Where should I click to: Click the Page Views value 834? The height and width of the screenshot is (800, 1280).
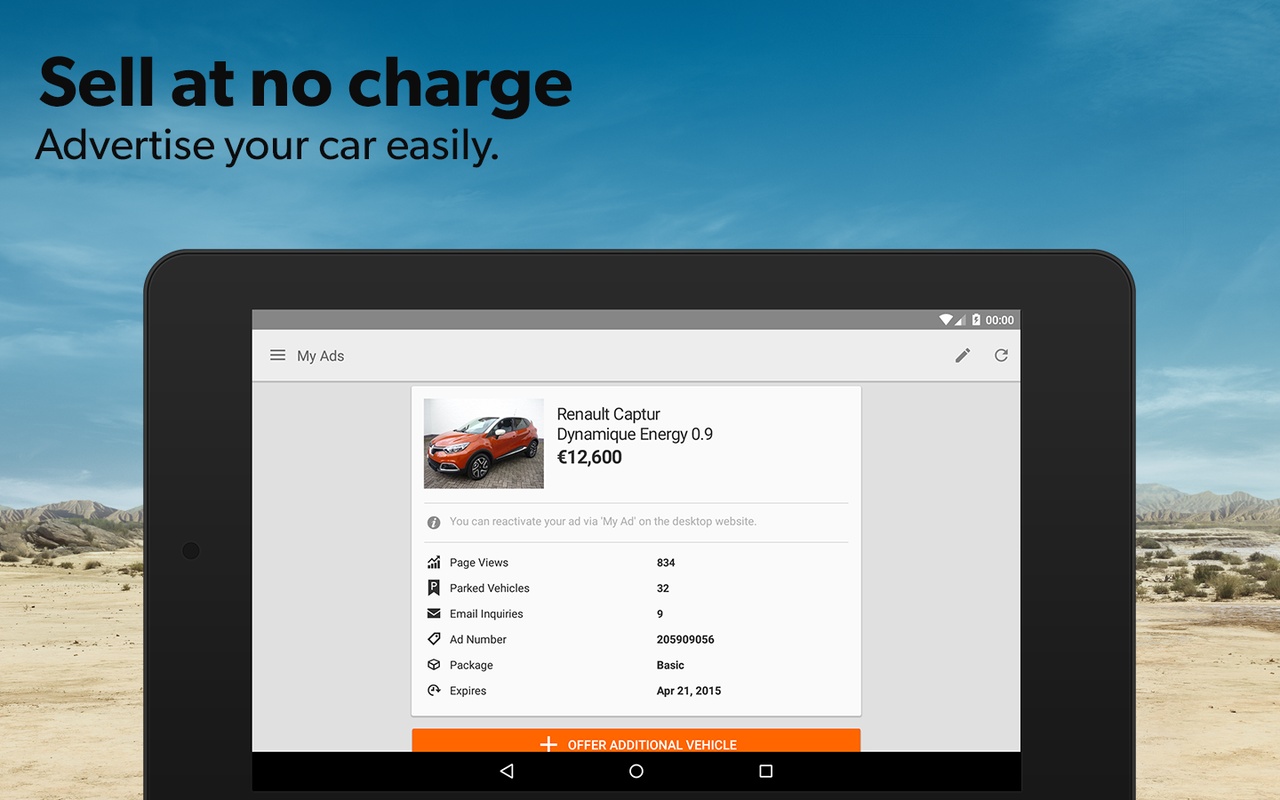666,563
